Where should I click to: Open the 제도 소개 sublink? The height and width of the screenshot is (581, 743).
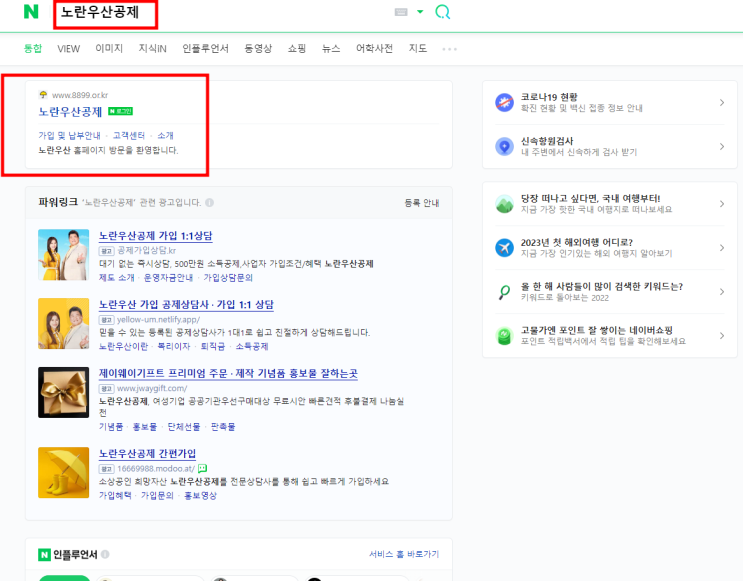pyautogui.click(x=117, y=278)
